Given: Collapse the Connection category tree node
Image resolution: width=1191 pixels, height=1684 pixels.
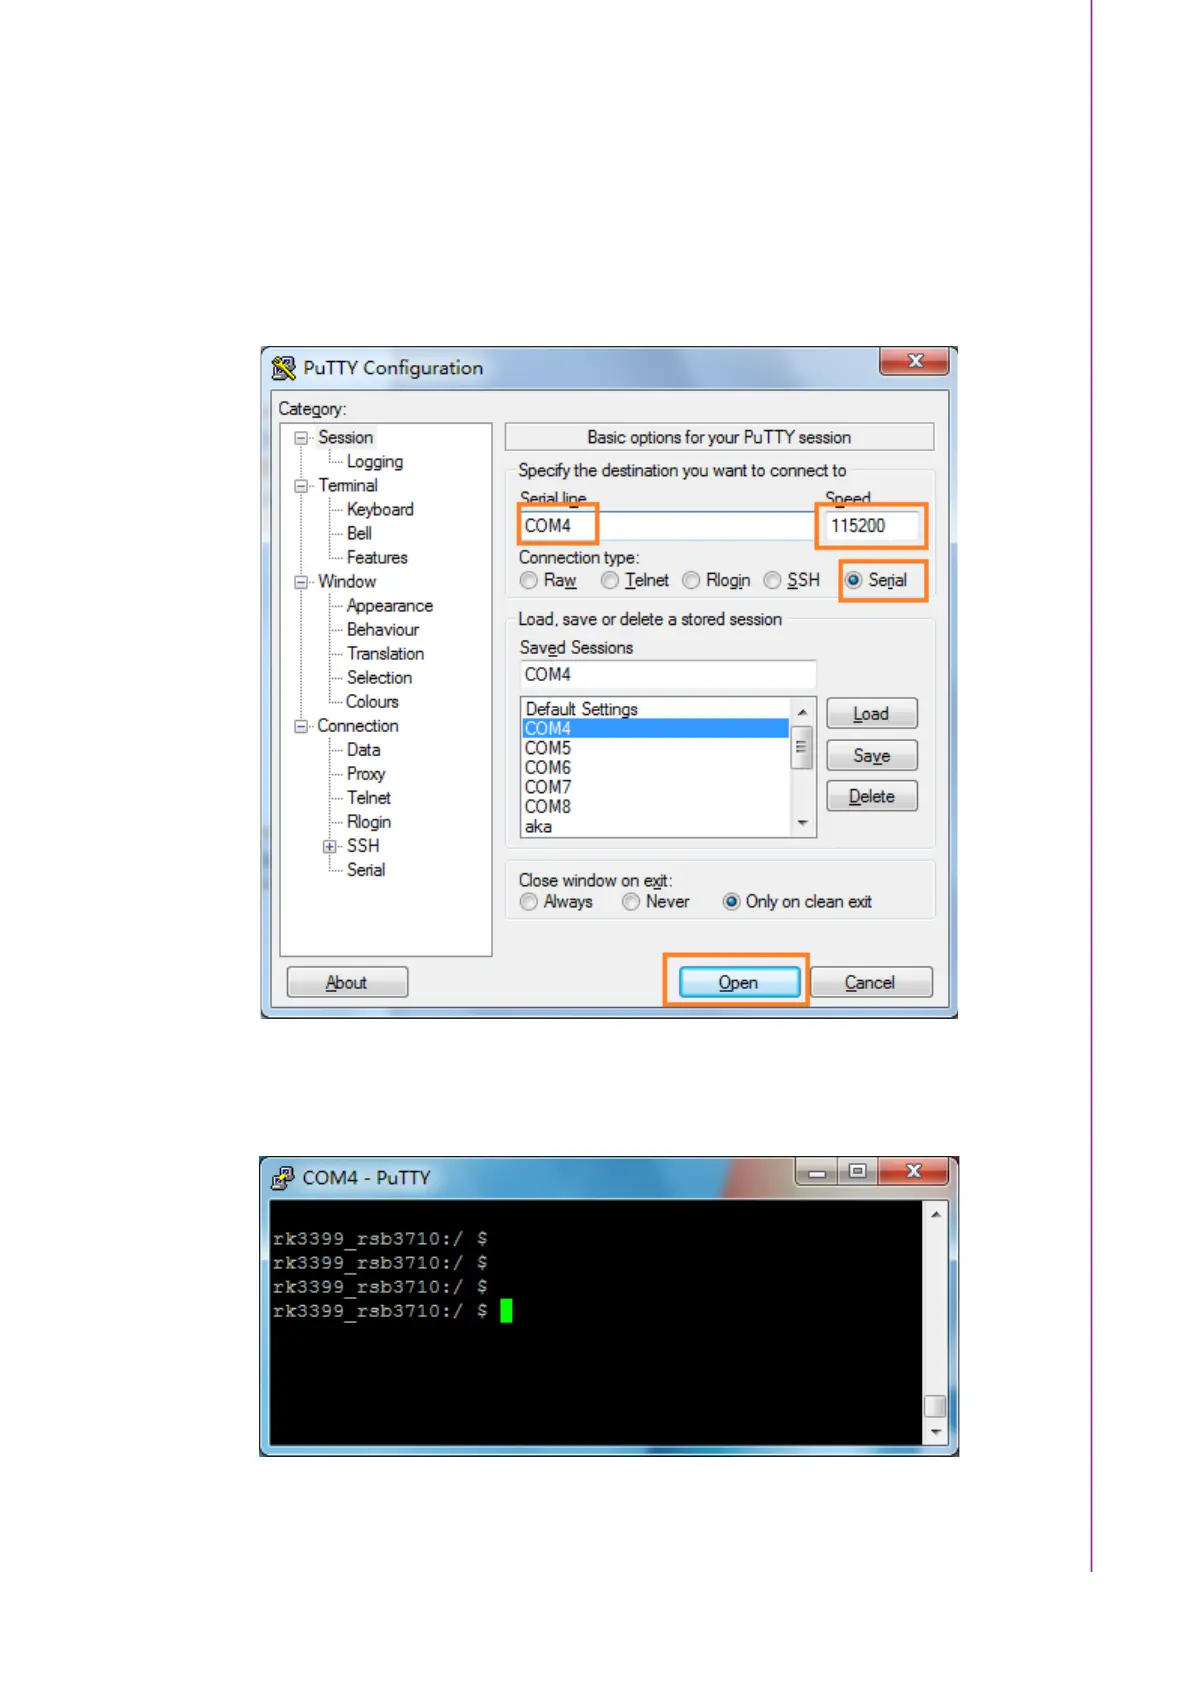Looking at the screenshot, I should (x=301, y=726).
